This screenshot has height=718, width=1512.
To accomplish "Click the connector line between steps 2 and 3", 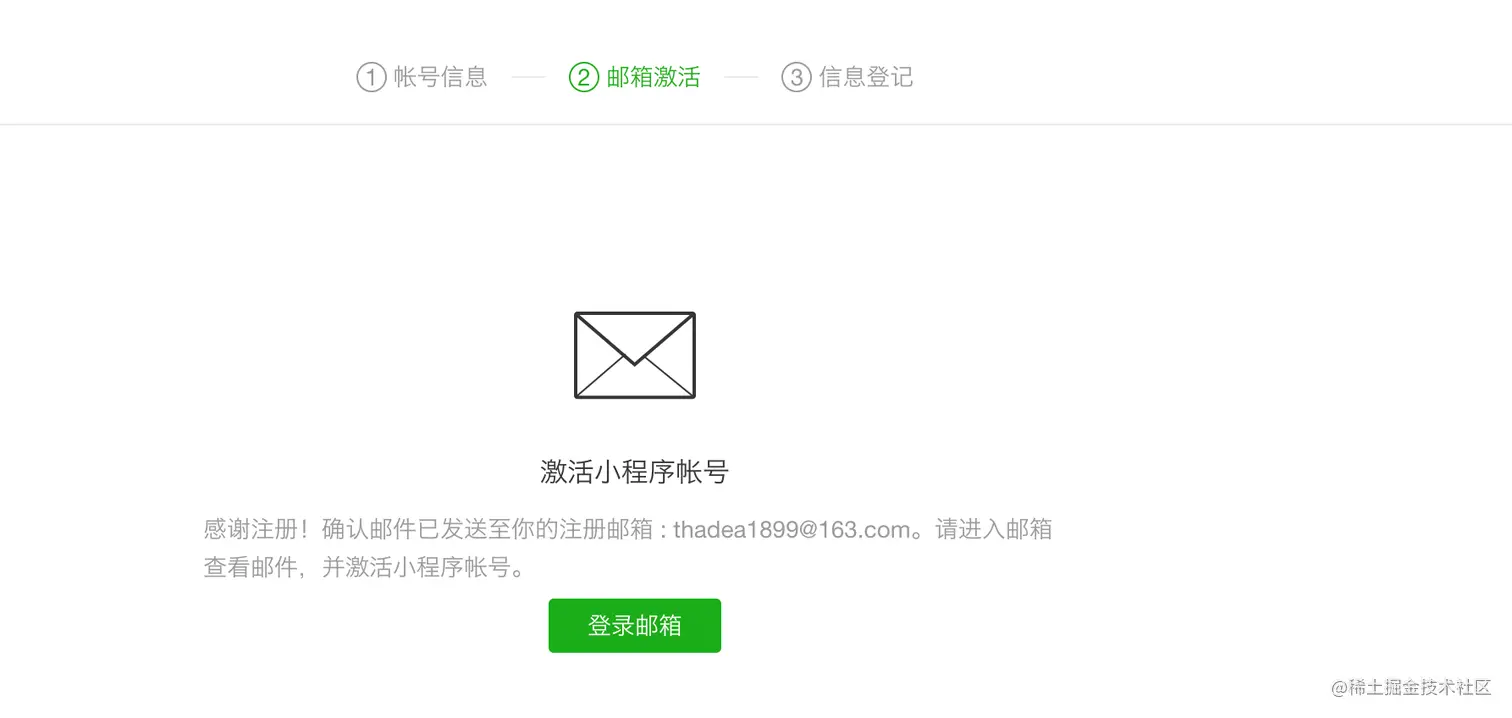I will (x=741, y=77).
